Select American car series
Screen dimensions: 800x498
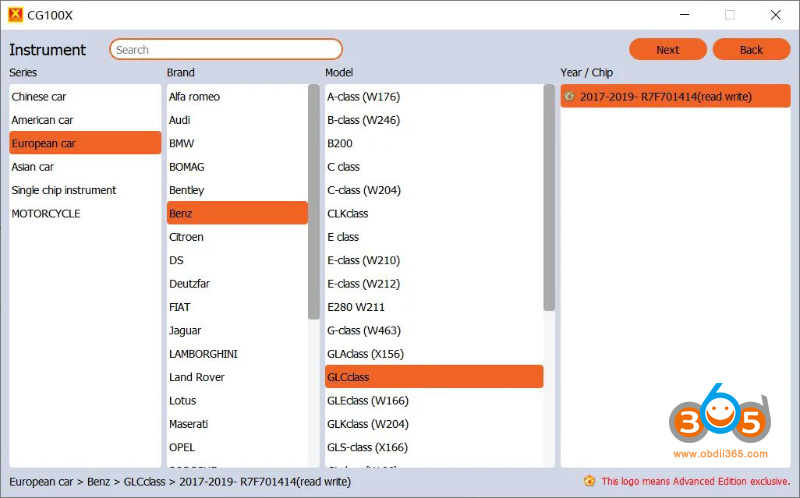pos(85,120)
